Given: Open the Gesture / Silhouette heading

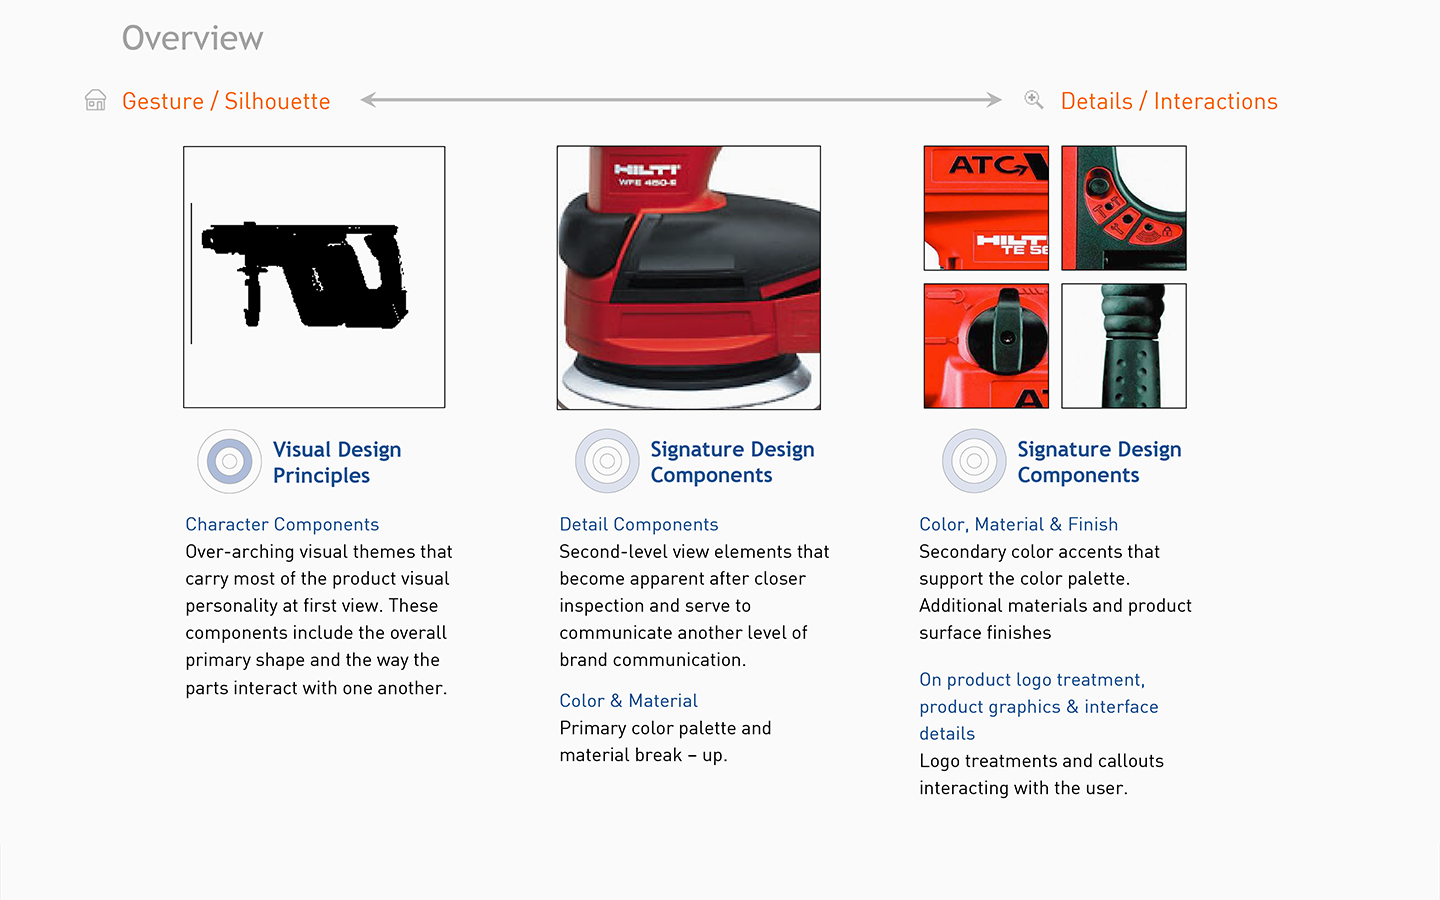Looking at the screenshot, I should [226, 101].
